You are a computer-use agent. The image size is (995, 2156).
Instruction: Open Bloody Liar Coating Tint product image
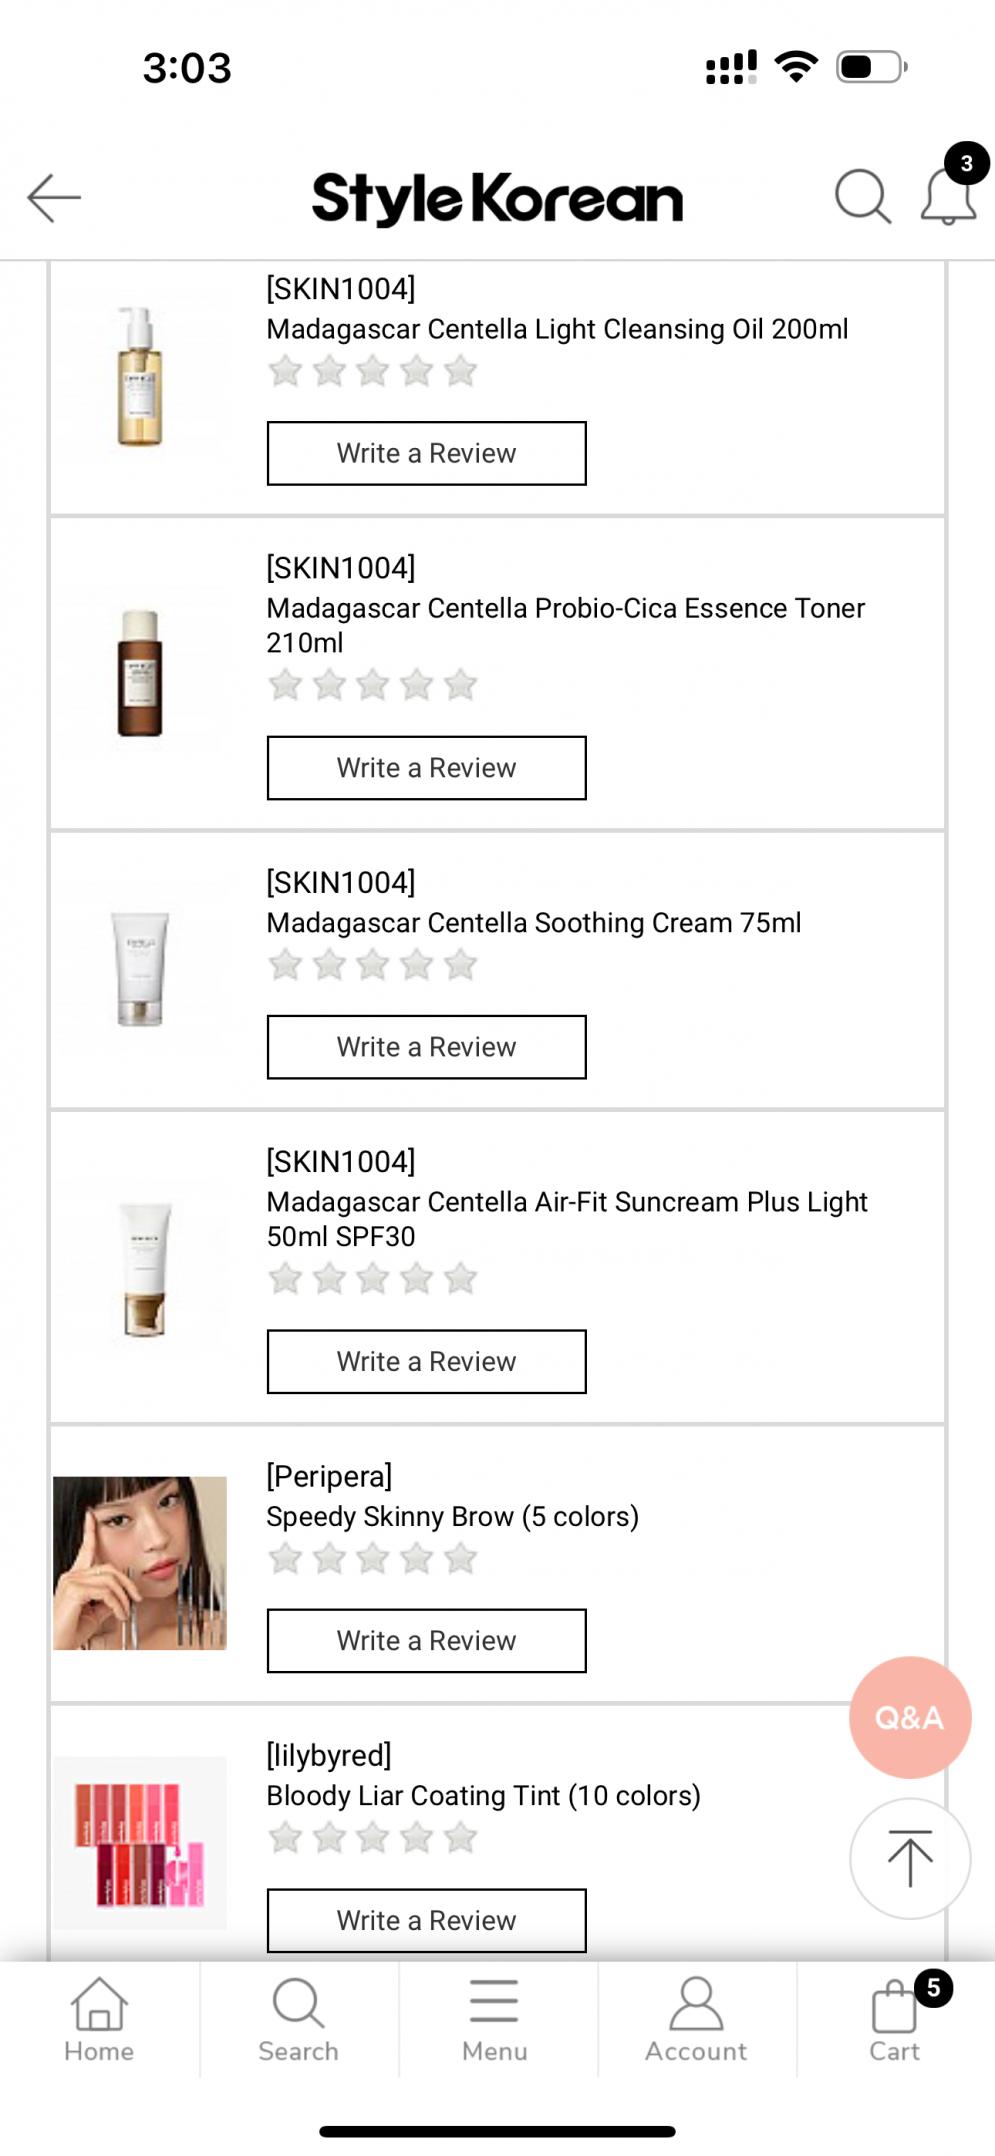coord(140,1842)
